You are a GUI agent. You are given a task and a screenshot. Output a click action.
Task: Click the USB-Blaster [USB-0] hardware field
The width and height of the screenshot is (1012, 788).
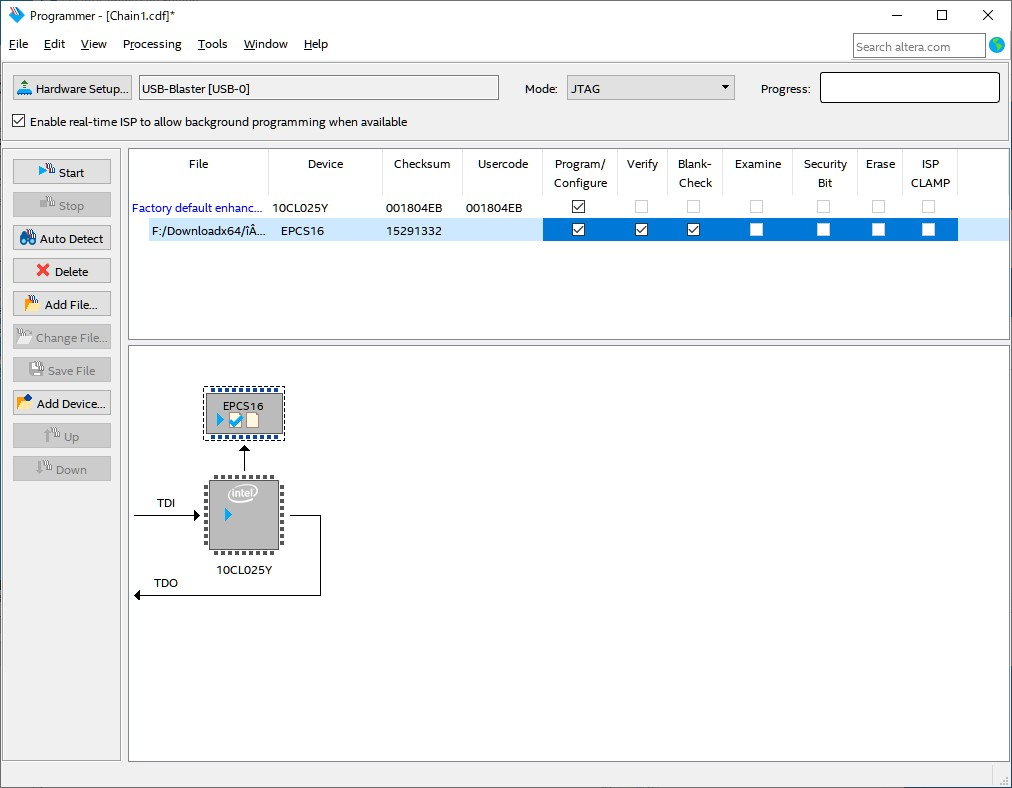(x=319, y=88)
